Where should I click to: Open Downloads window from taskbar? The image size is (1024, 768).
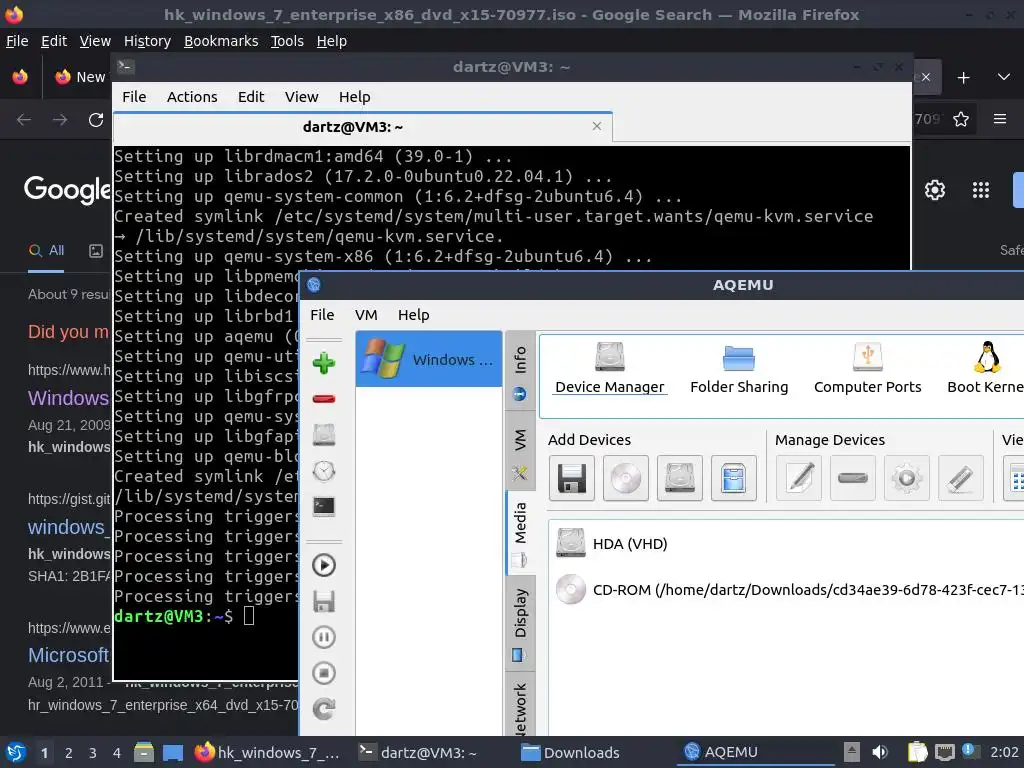570,753
